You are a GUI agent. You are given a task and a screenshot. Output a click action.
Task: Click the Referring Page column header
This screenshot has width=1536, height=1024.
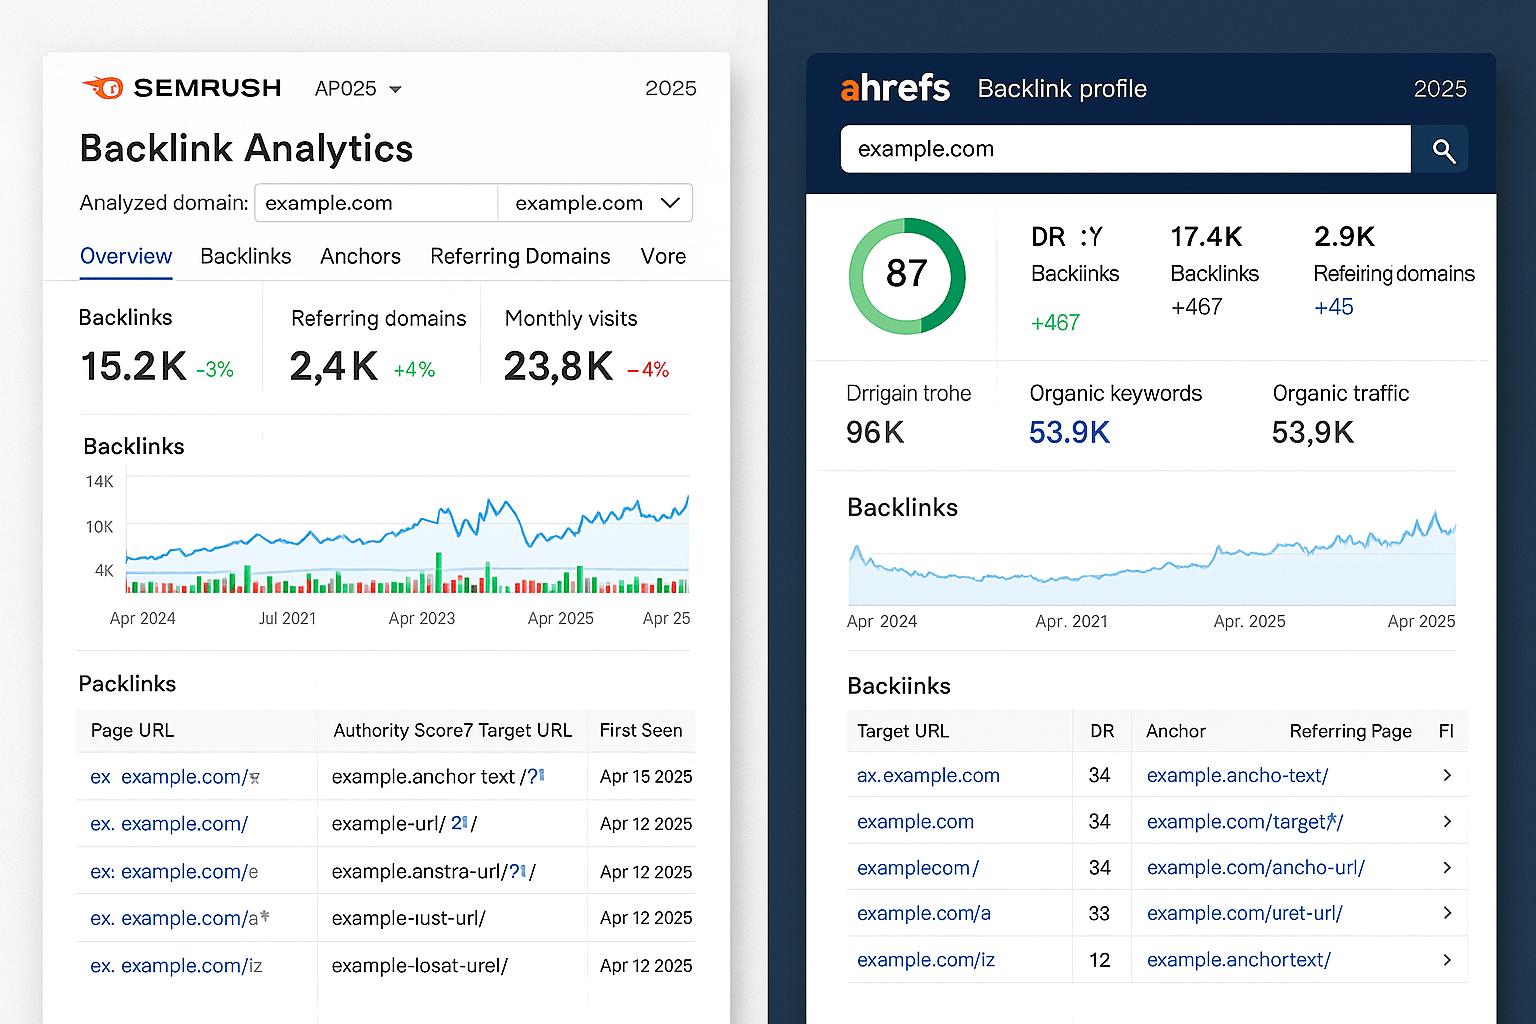pos(1351,731)
